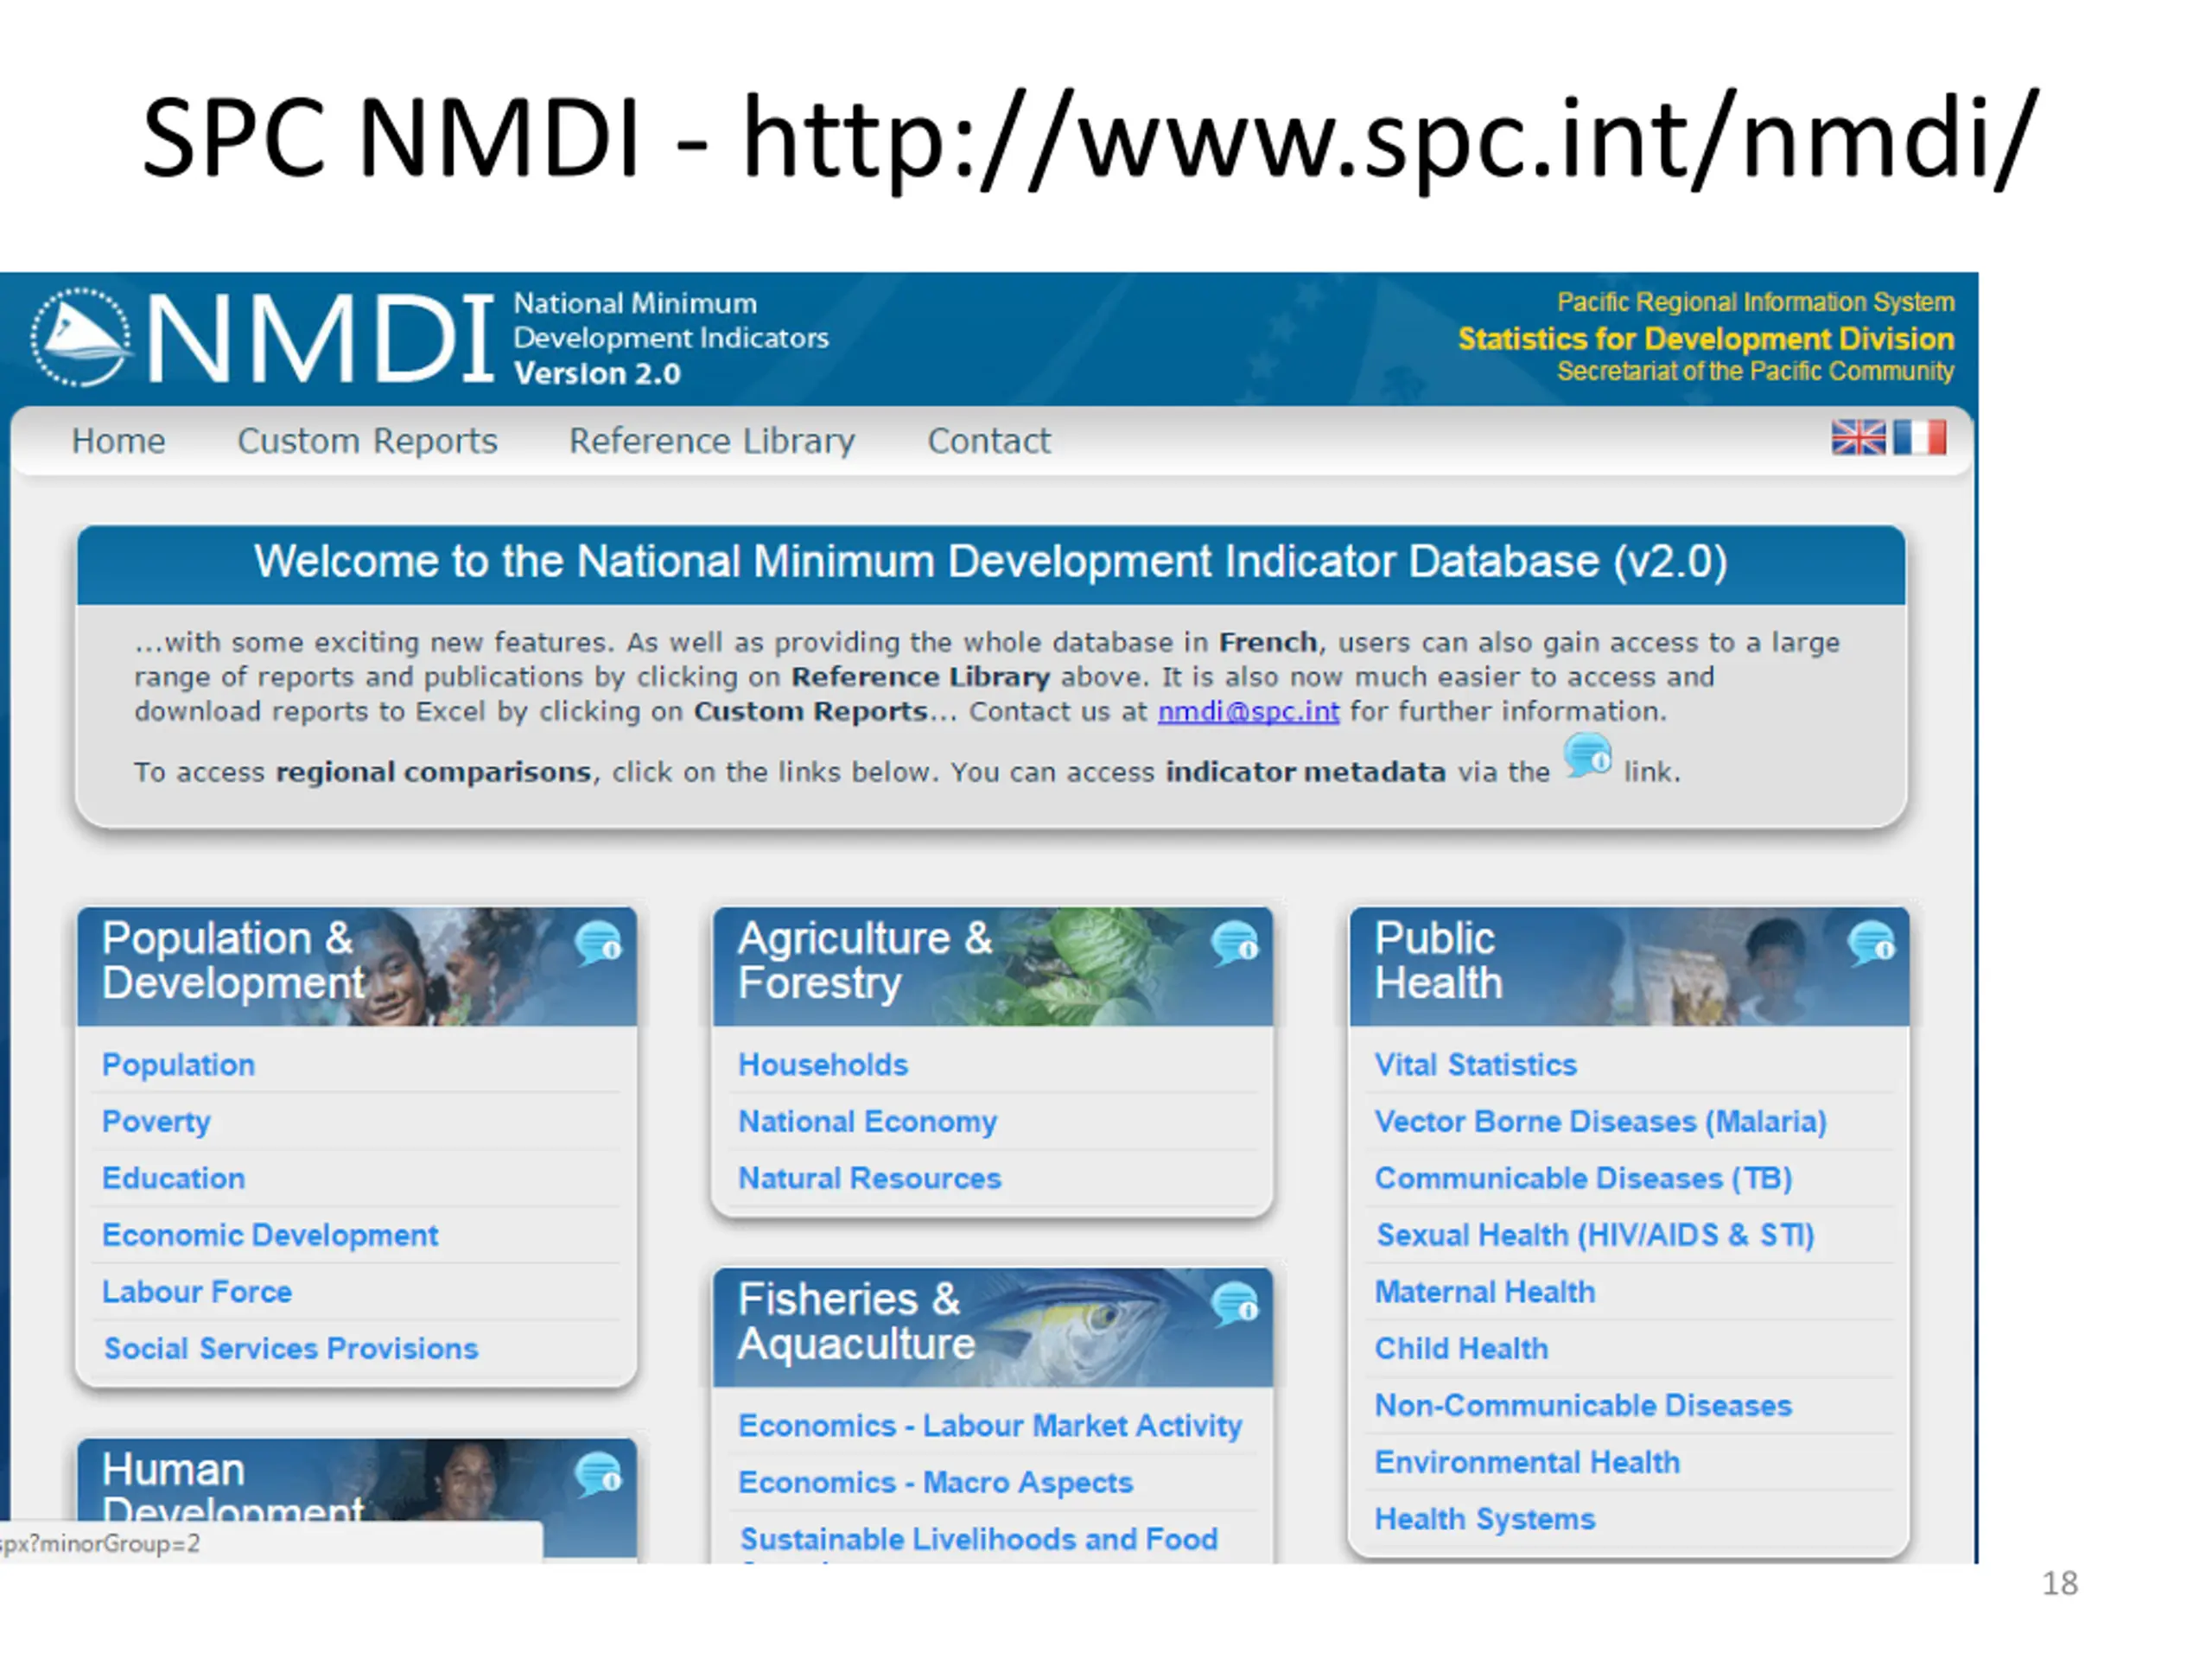Open the Health Systems link
Screen dimensions: 2212x1659
[x=1484, y=1520]
